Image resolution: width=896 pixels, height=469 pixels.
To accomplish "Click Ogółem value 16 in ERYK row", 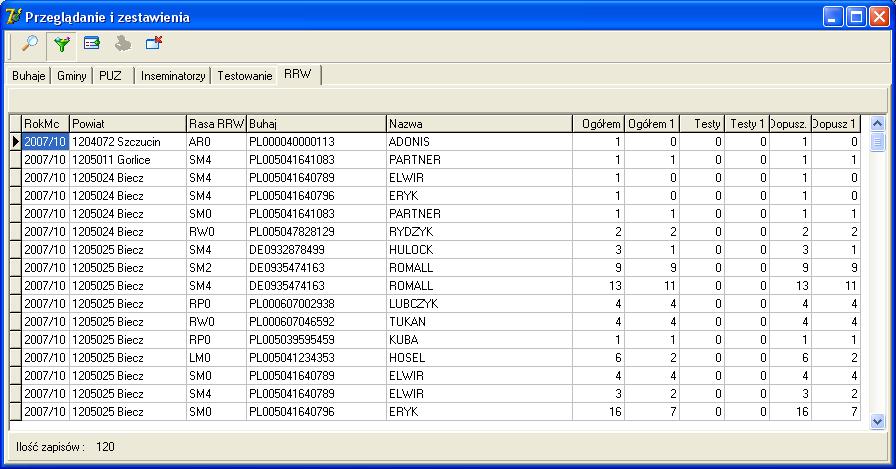I will pos(598,412).
